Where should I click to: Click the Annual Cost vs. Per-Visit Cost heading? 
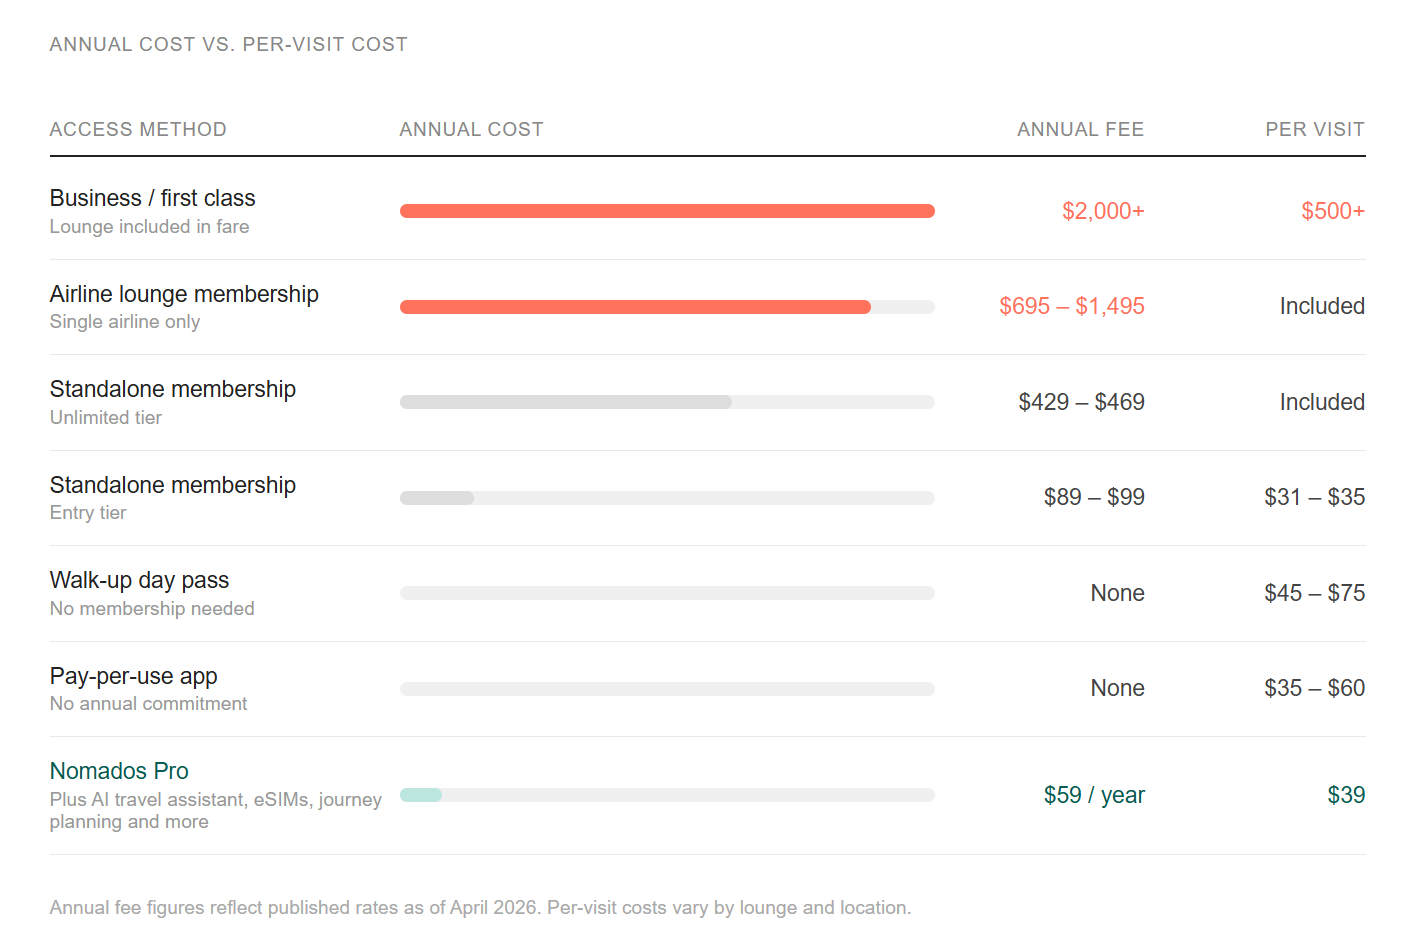click(x=229, y=44)
